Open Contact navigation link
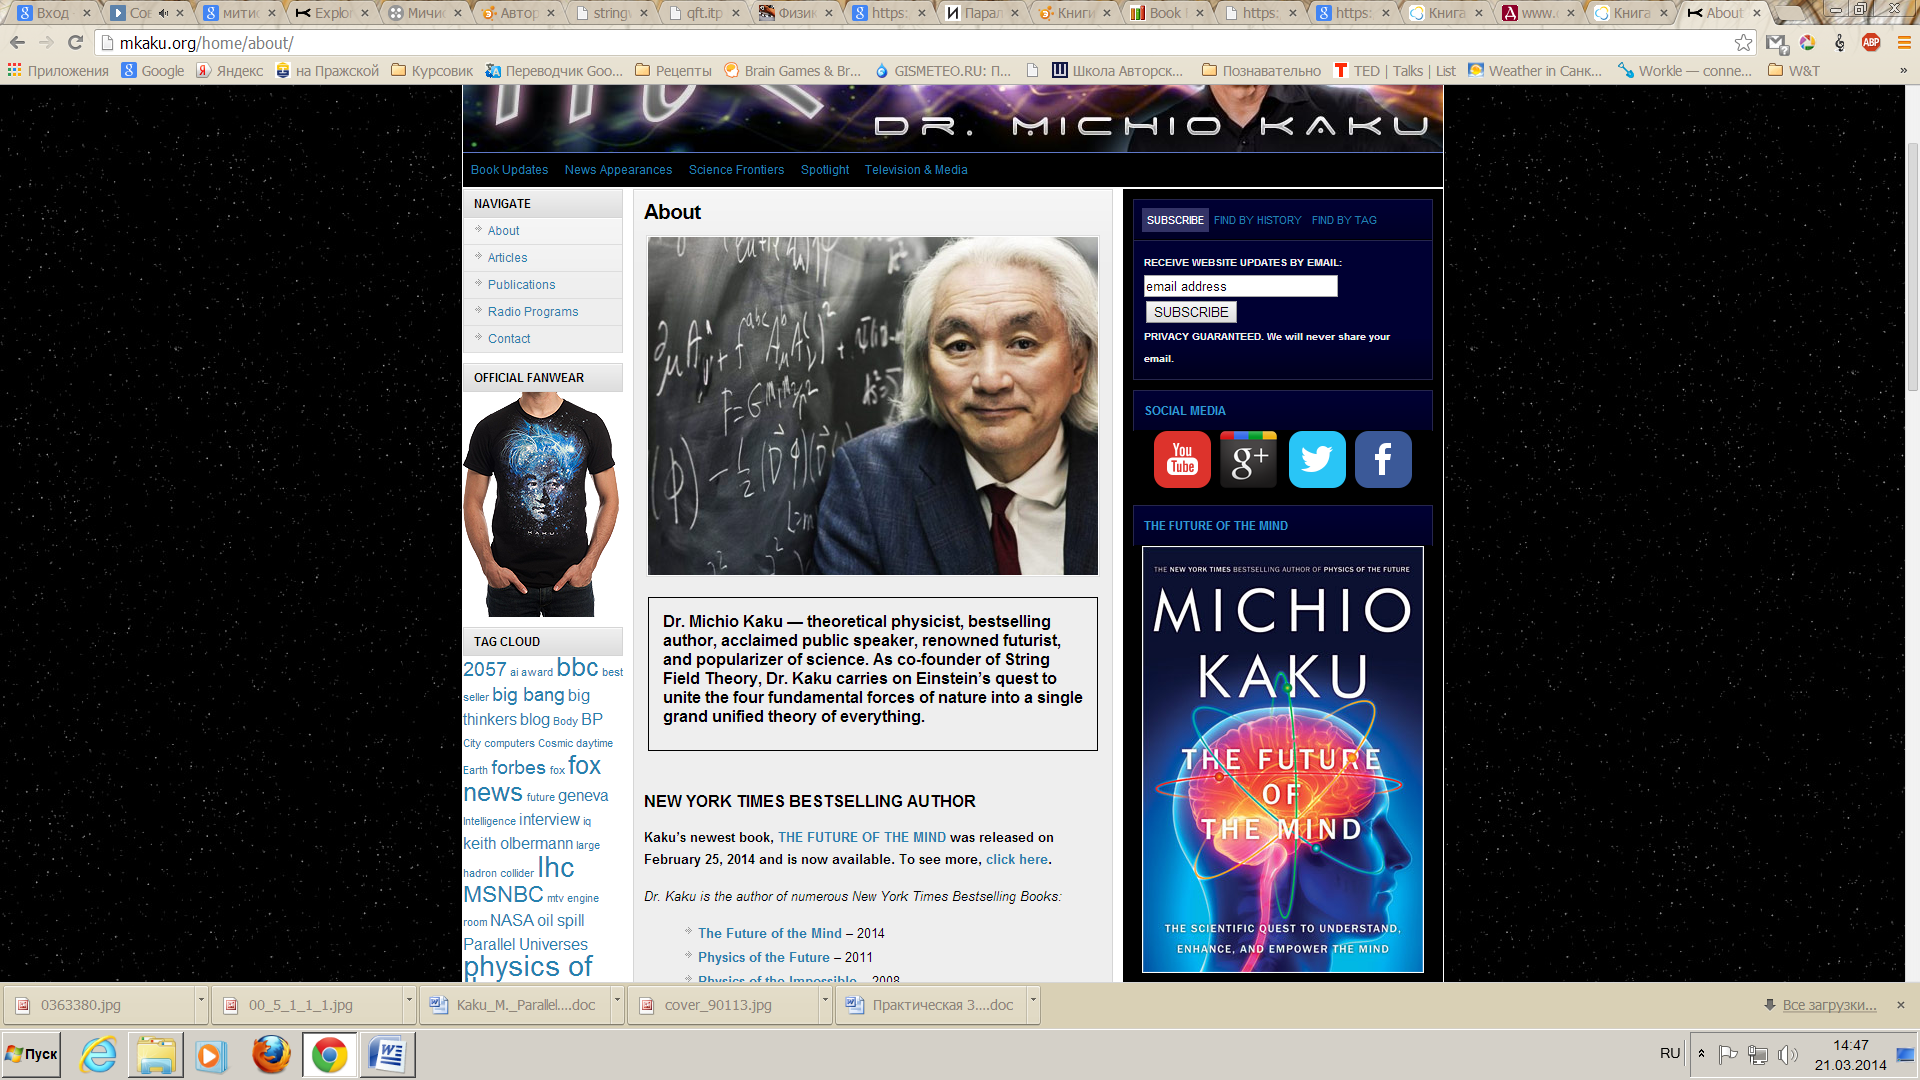 point(509,339)
